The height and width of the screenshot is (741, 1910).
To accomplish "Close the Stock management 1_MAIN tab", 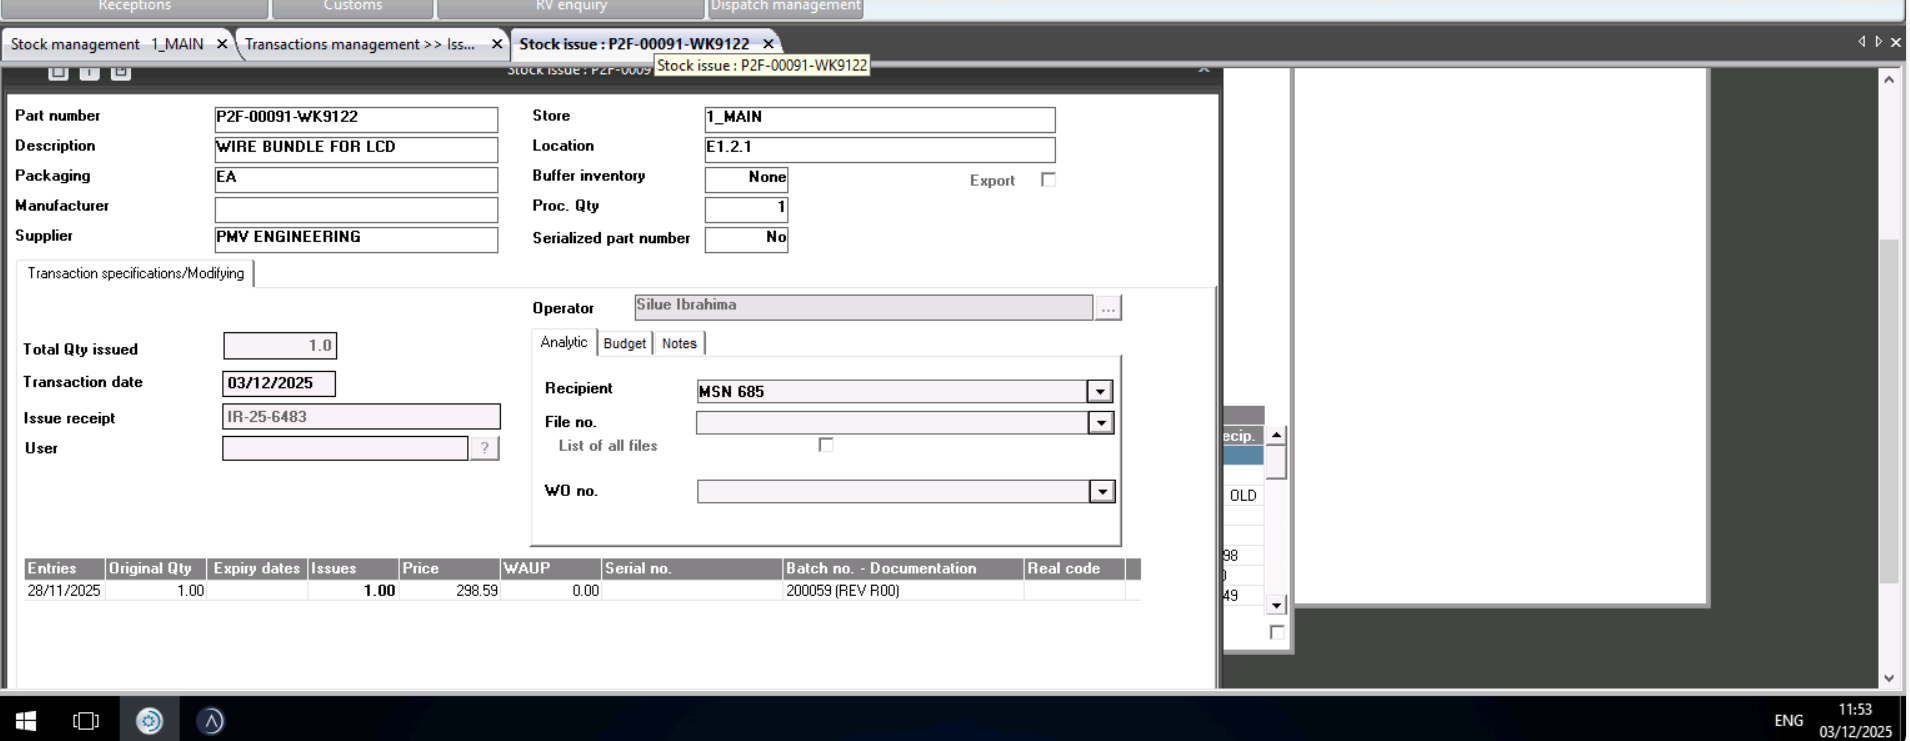I will pyautogui.click(x=222, y=44).
